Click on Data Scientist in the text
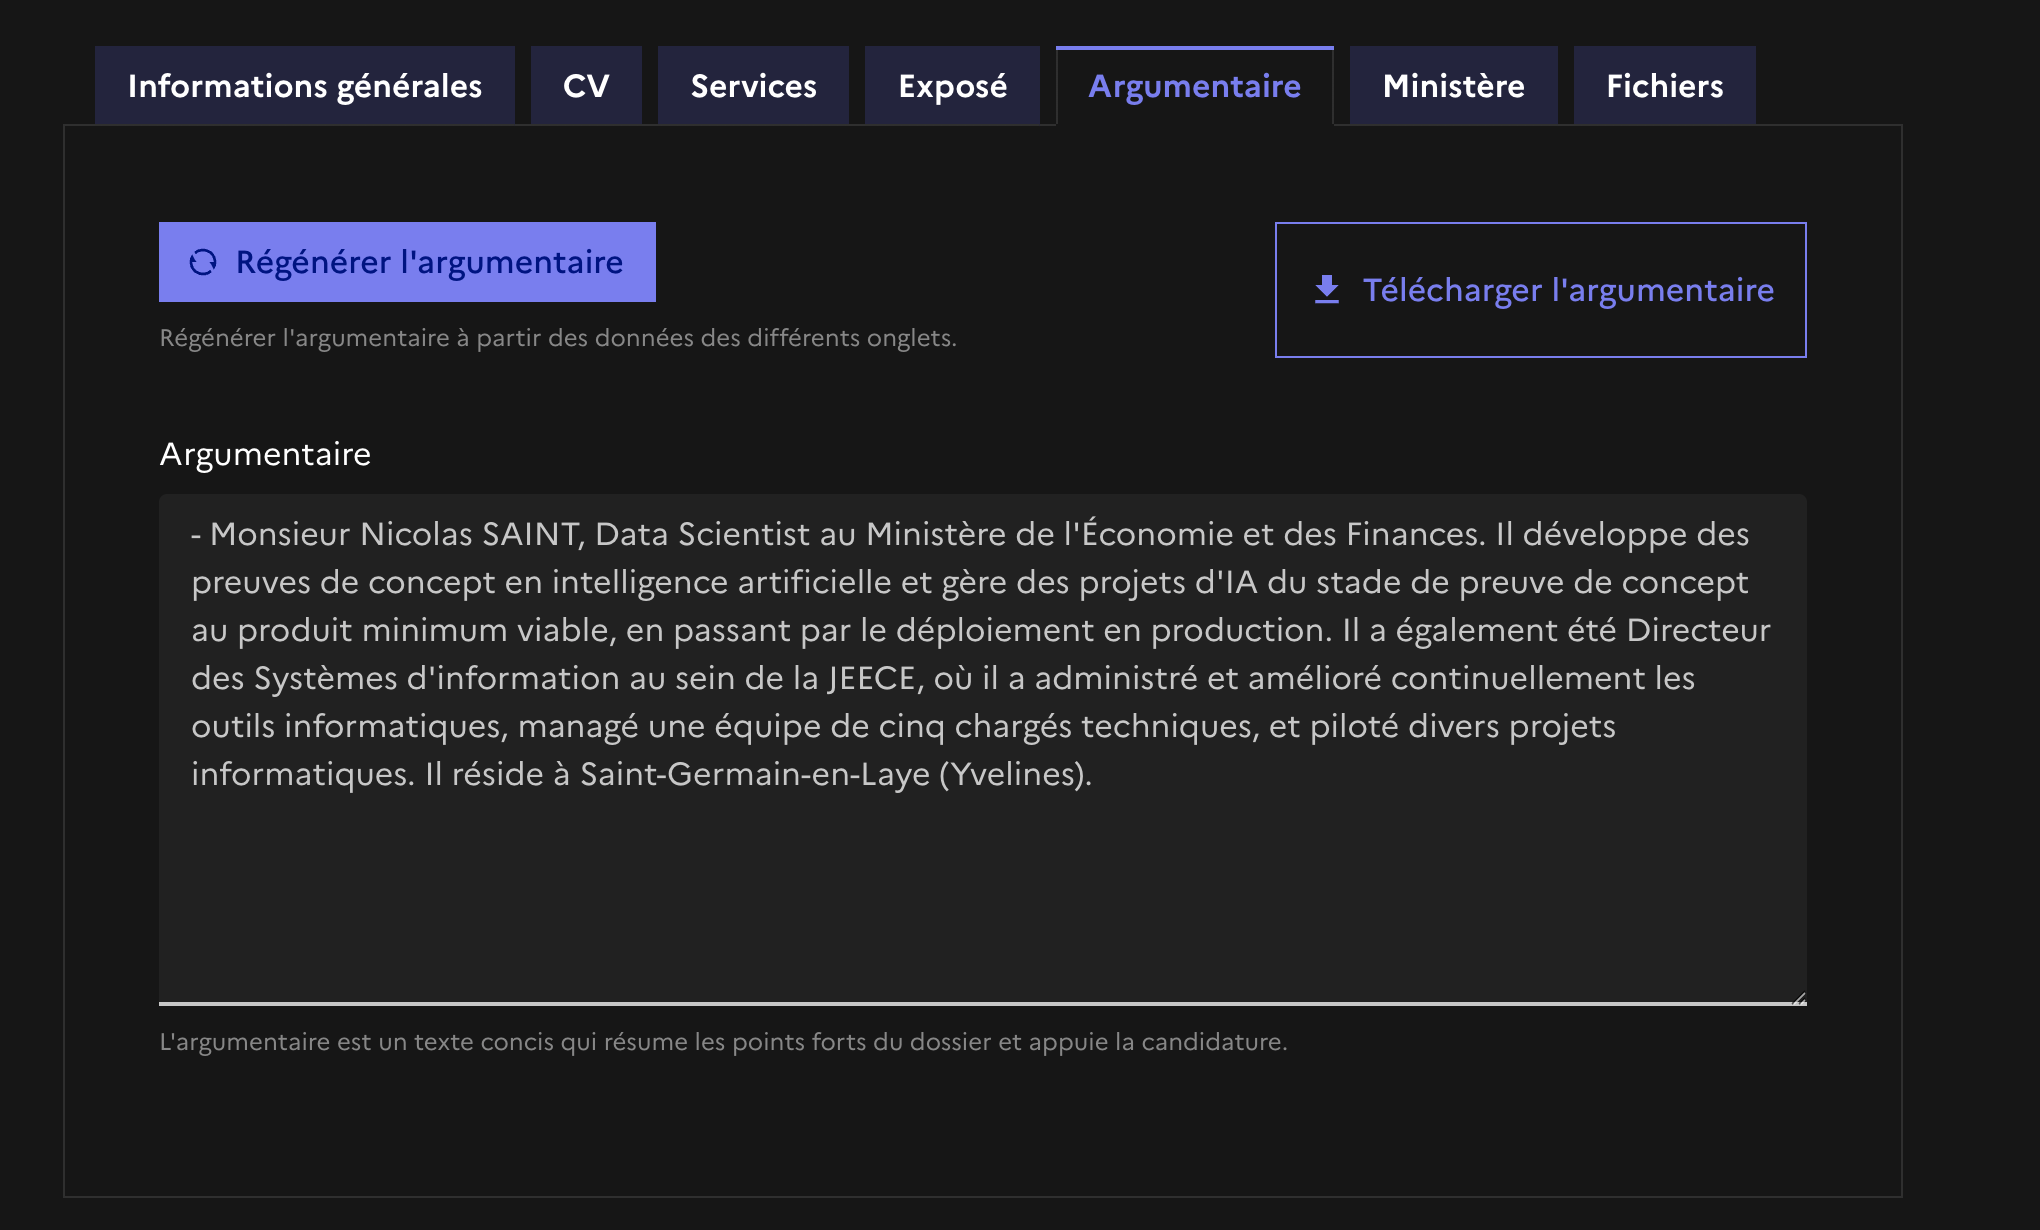 (x=702, y=534)
